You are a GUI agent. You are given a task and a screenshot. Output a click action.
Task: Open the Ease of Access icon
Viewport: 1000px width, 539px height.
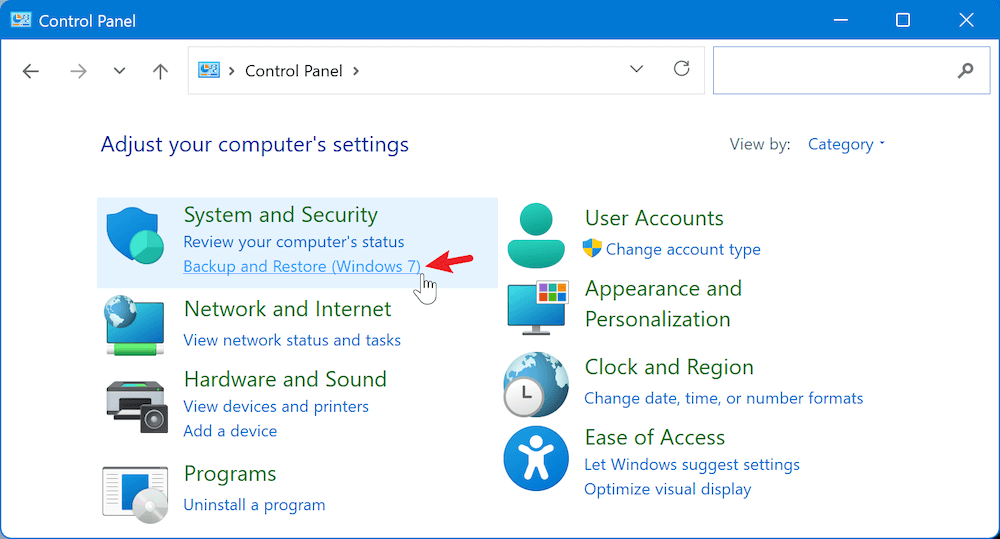pos(536,459)
